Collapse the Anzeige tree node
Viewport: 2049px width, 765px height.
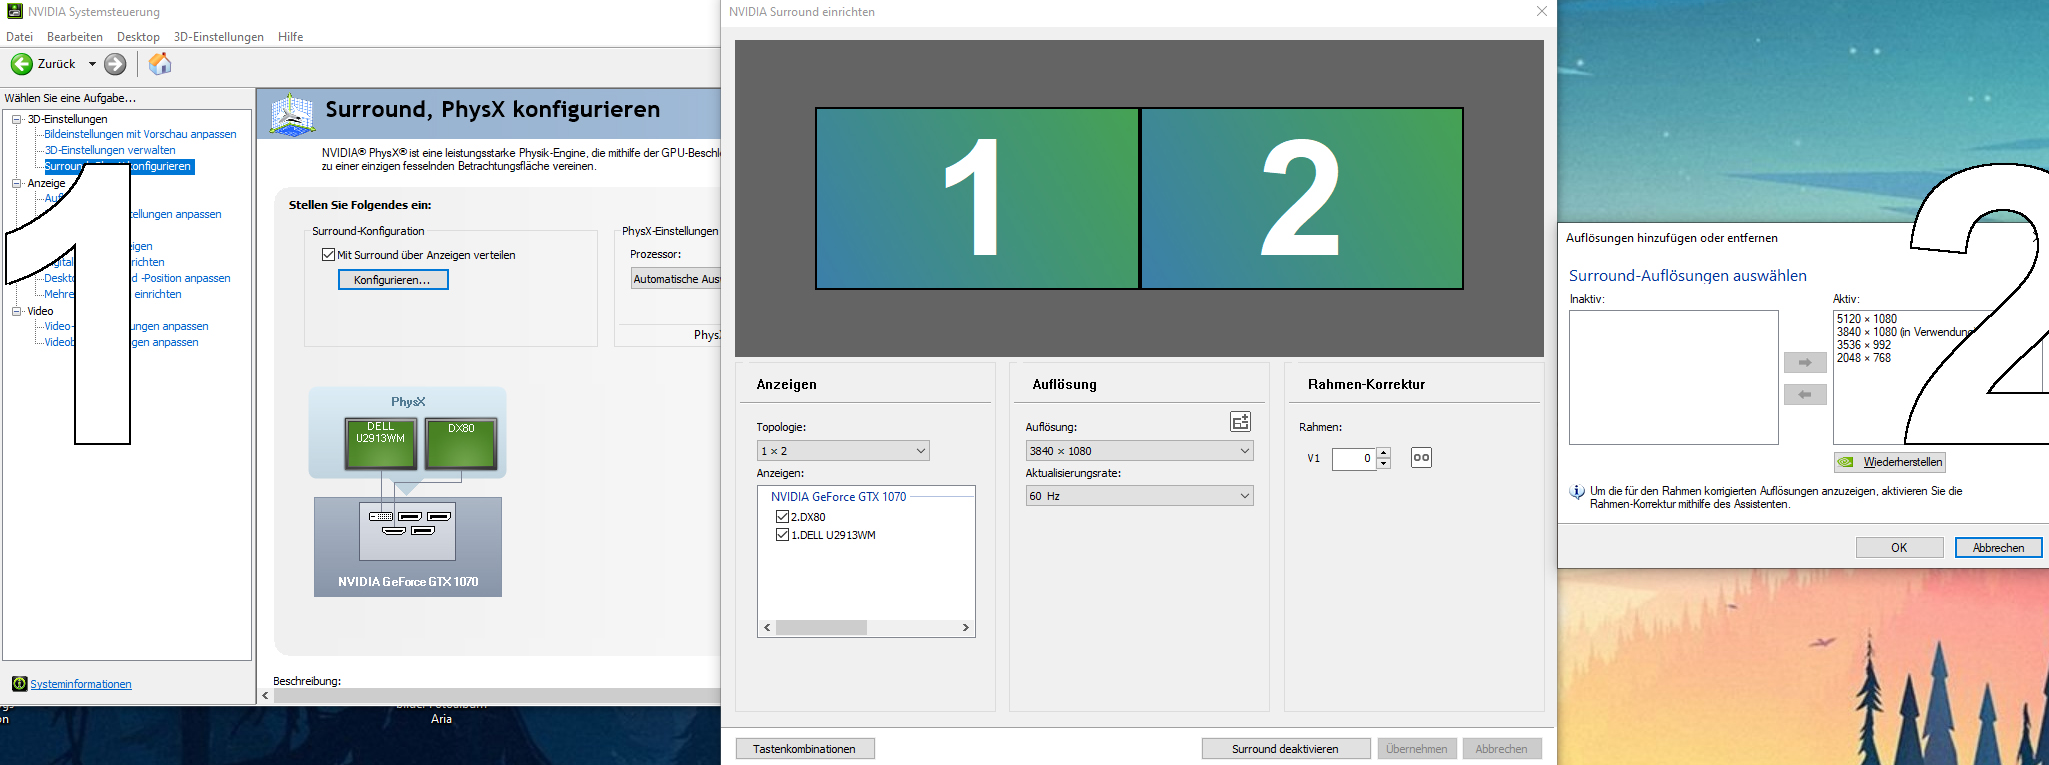click(17, 183)
